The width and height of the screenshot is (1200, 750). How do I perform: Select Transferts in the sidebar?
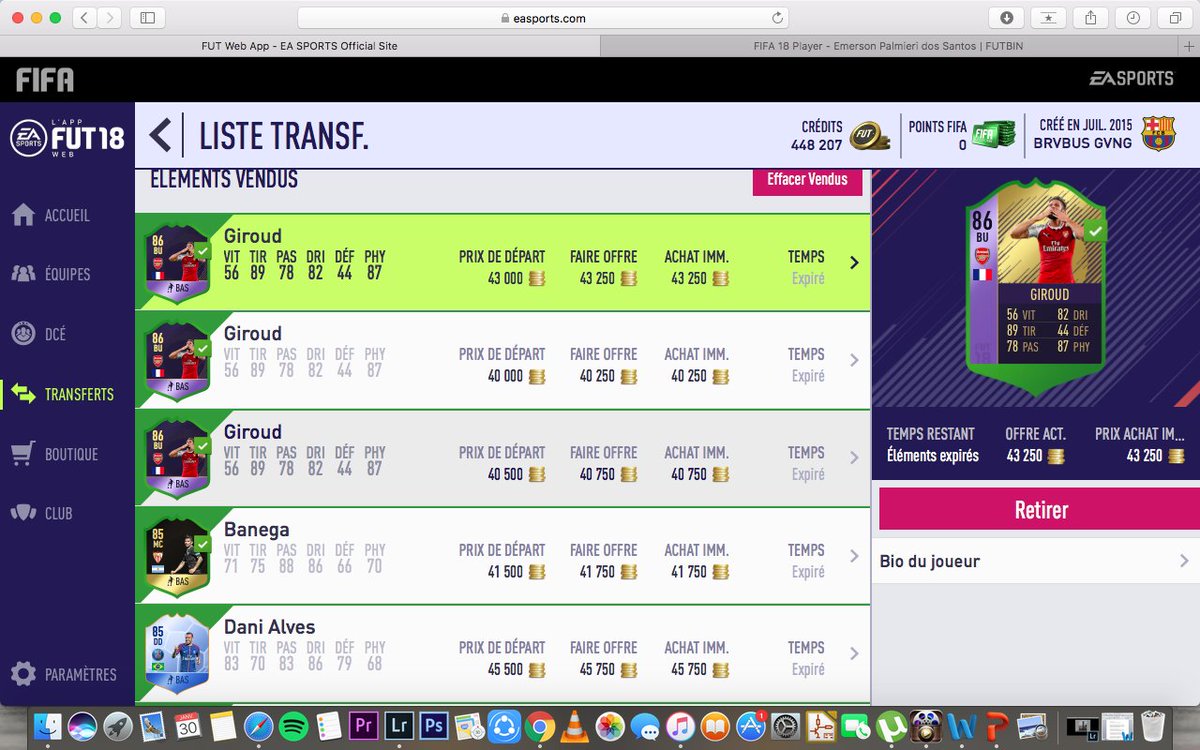pos(62,394)
